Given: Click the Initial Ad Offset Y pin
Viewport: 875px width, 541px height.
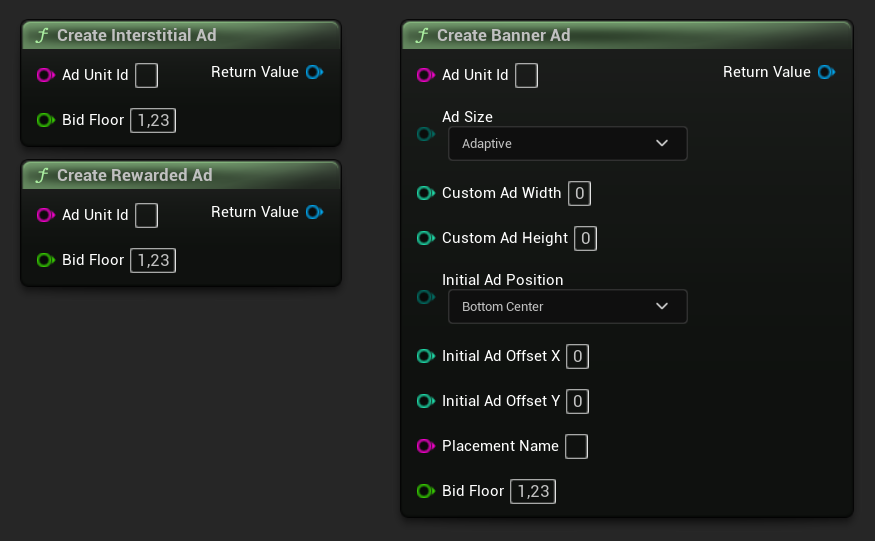Looking at the screenshot, I should (x=425, y=401).
